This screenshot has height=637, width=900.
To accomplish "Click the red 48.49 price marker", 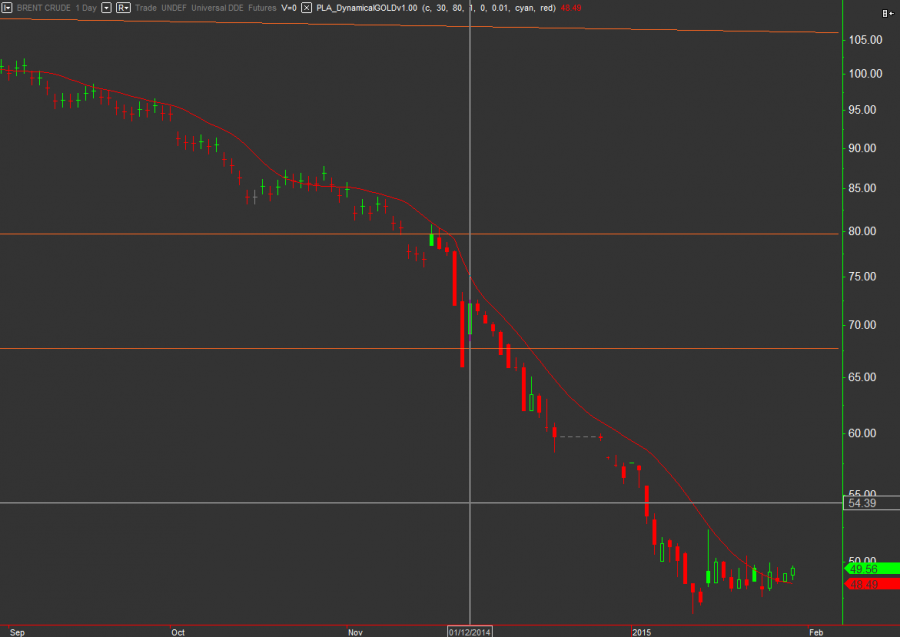I will [862, 583].
